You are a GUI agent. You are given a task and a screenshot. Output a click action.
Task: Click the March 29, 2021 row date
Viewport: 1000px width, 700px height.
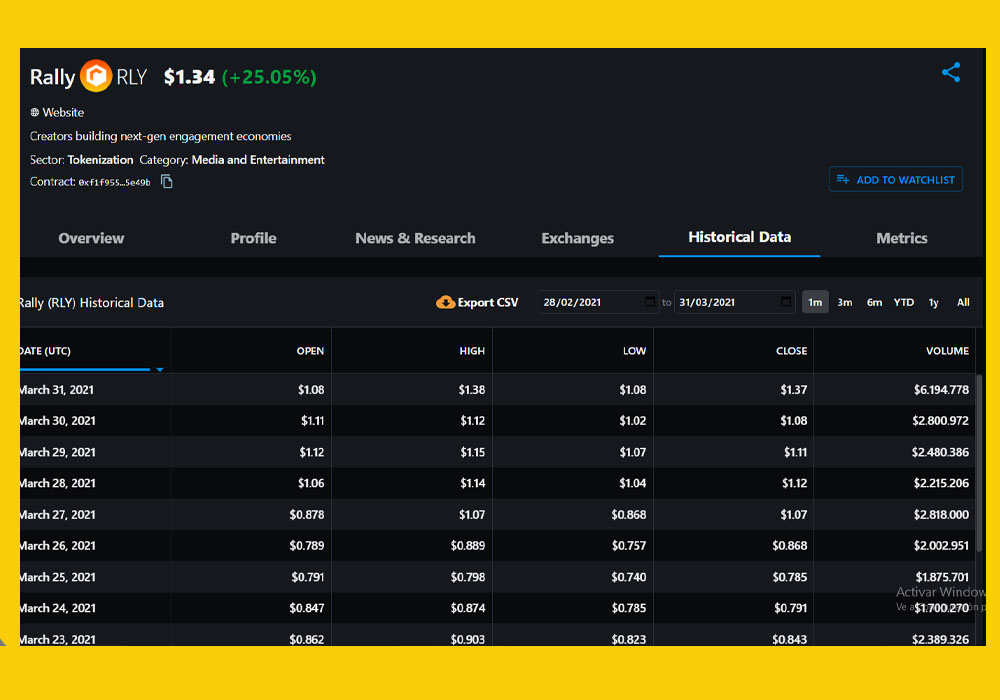[x=57, y=452]
